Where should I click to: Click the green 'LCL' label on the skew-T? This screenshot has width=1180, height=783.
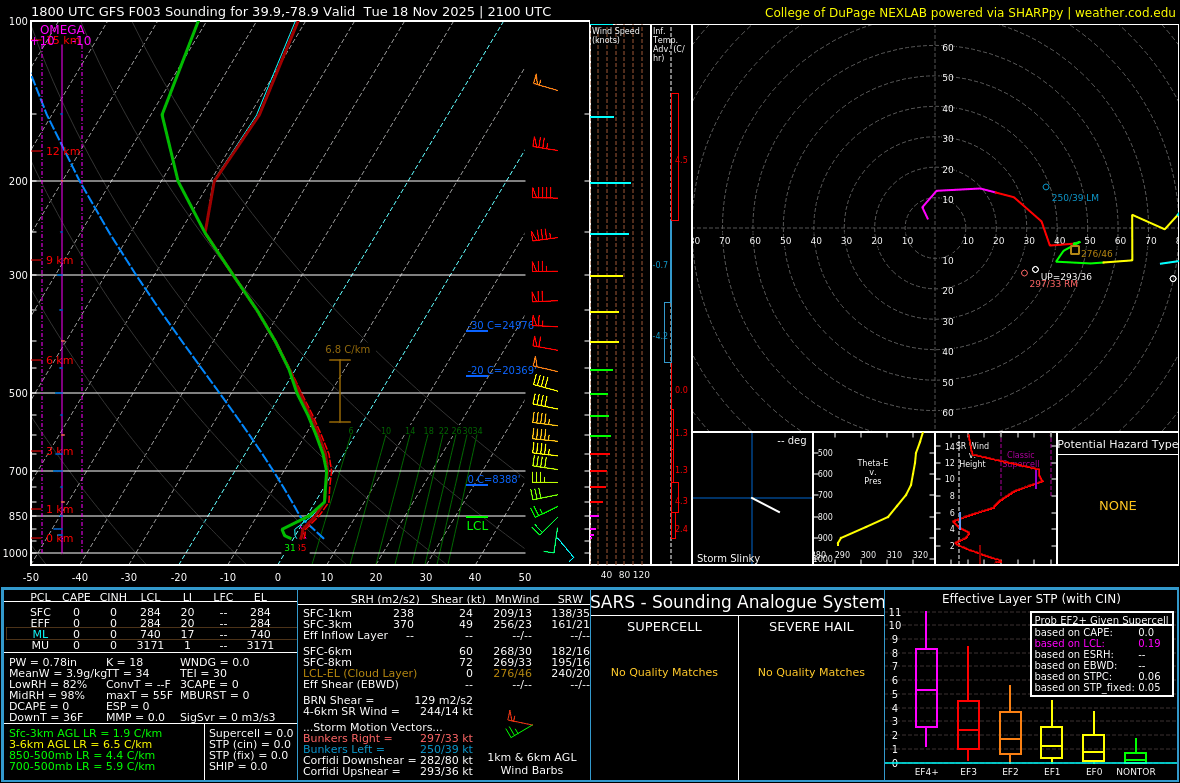[477, 526]
